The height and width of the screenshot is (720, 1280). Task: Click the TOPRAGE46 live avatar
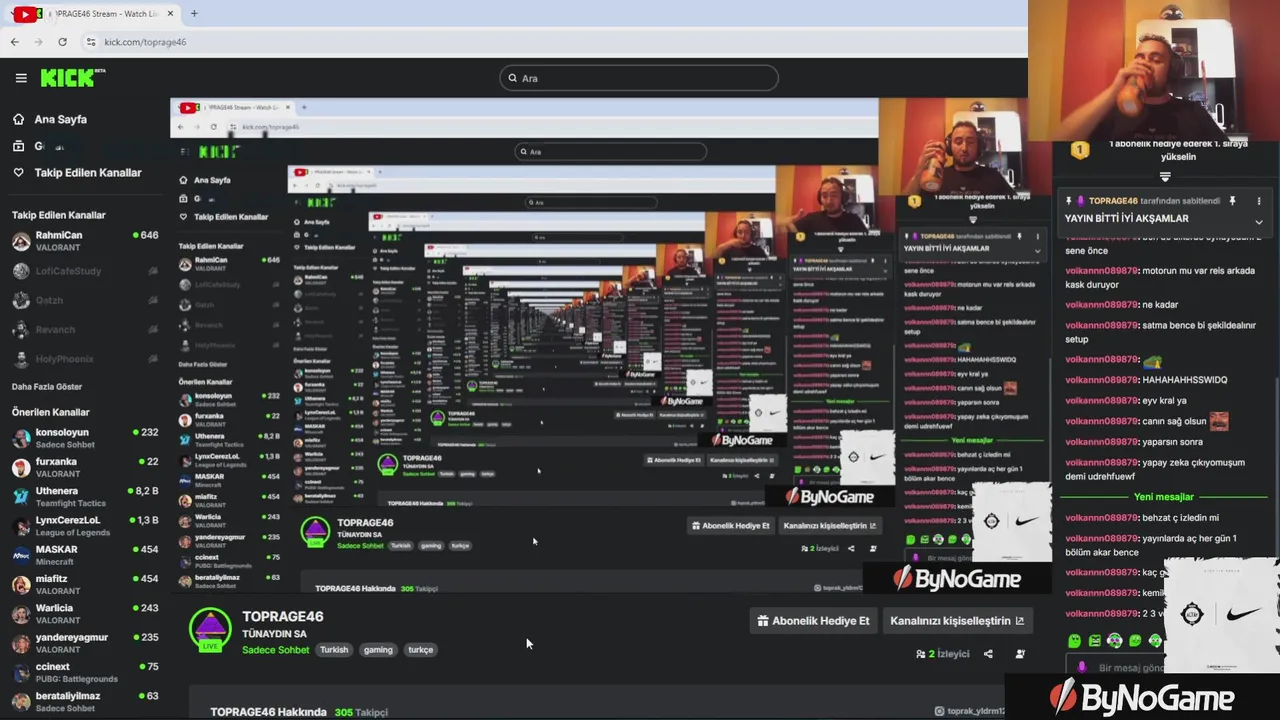[210, 630]
